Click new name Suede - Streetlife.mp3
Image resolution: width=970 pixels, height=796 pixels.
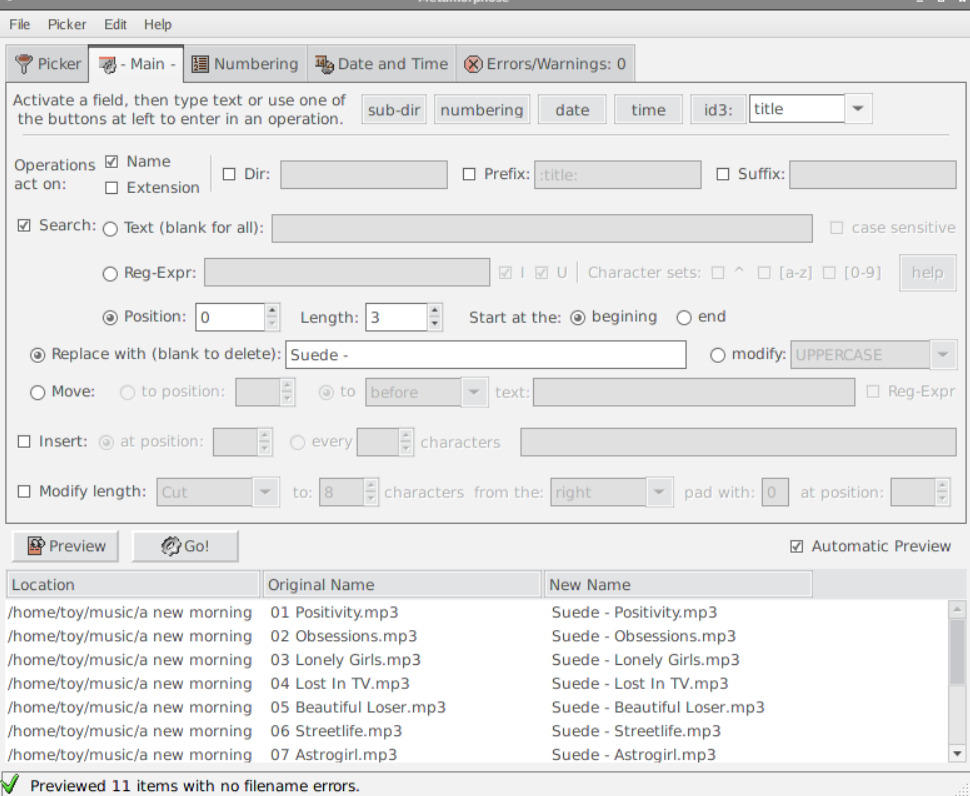pyautogui.click(x=636, y=731)
